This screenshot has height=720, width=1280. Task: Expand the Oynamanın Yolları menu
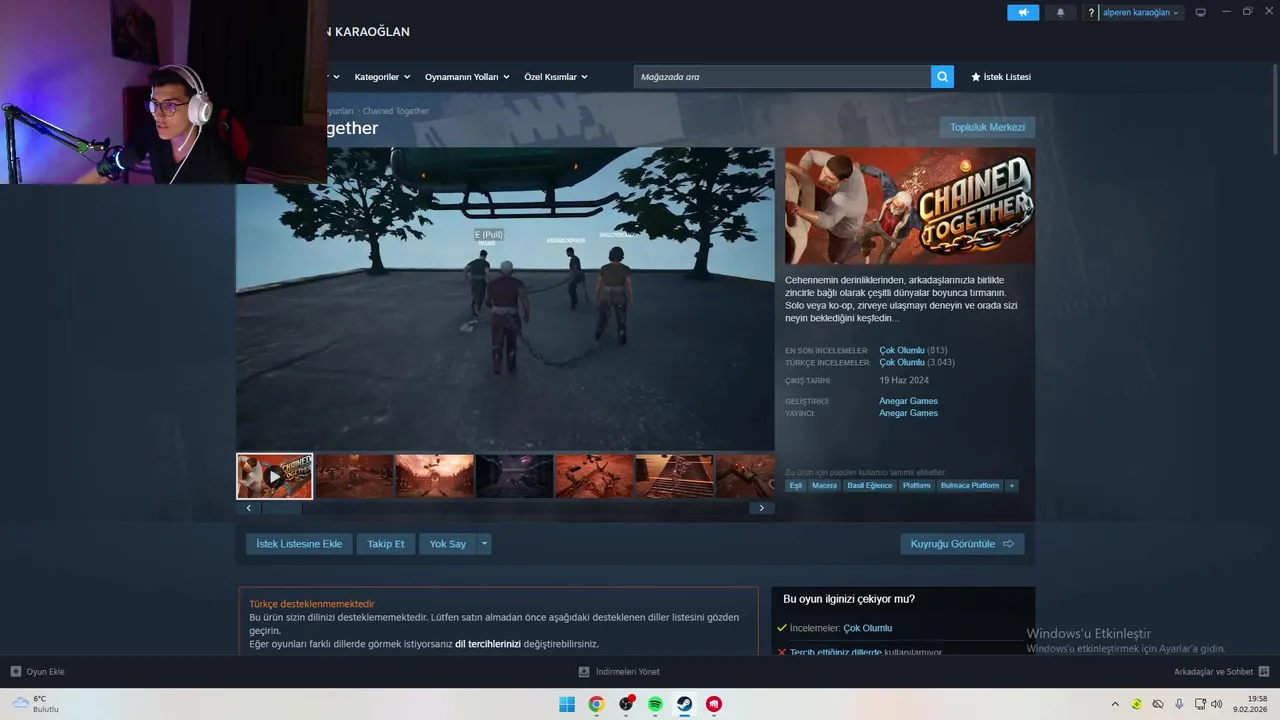(x=467, y=77)
